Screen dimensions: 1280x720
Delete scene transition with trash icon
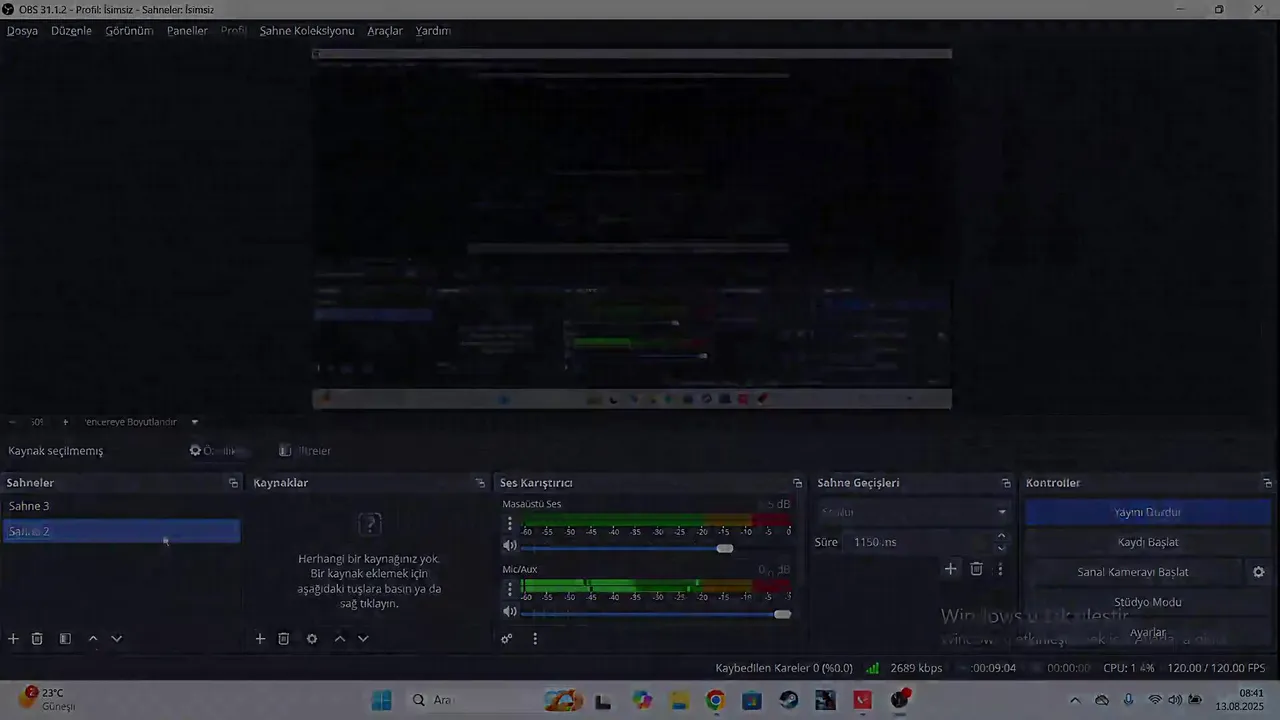pos(977,569)
